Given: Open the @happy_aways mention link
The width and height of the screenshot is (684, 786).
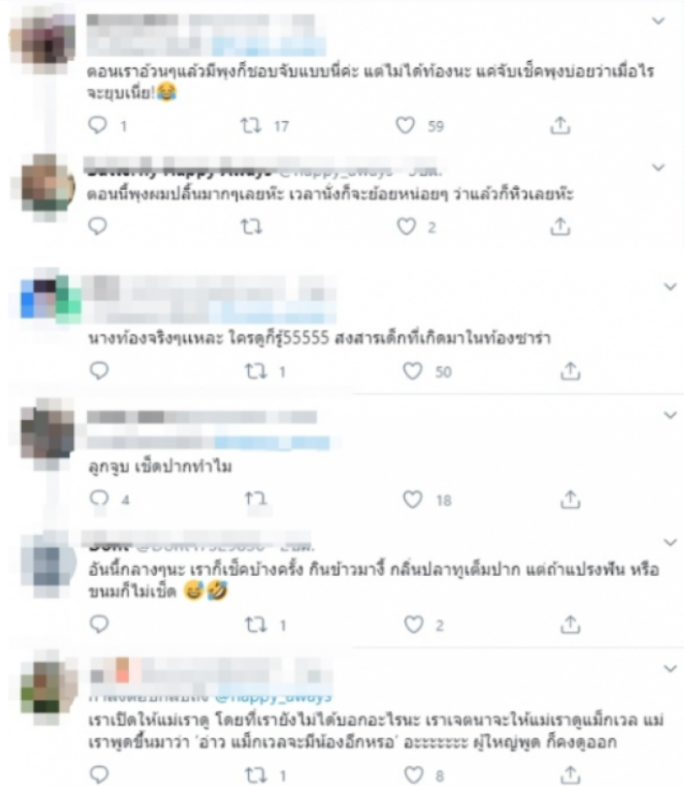Looking at the screenshot, I should pos(273,696).
